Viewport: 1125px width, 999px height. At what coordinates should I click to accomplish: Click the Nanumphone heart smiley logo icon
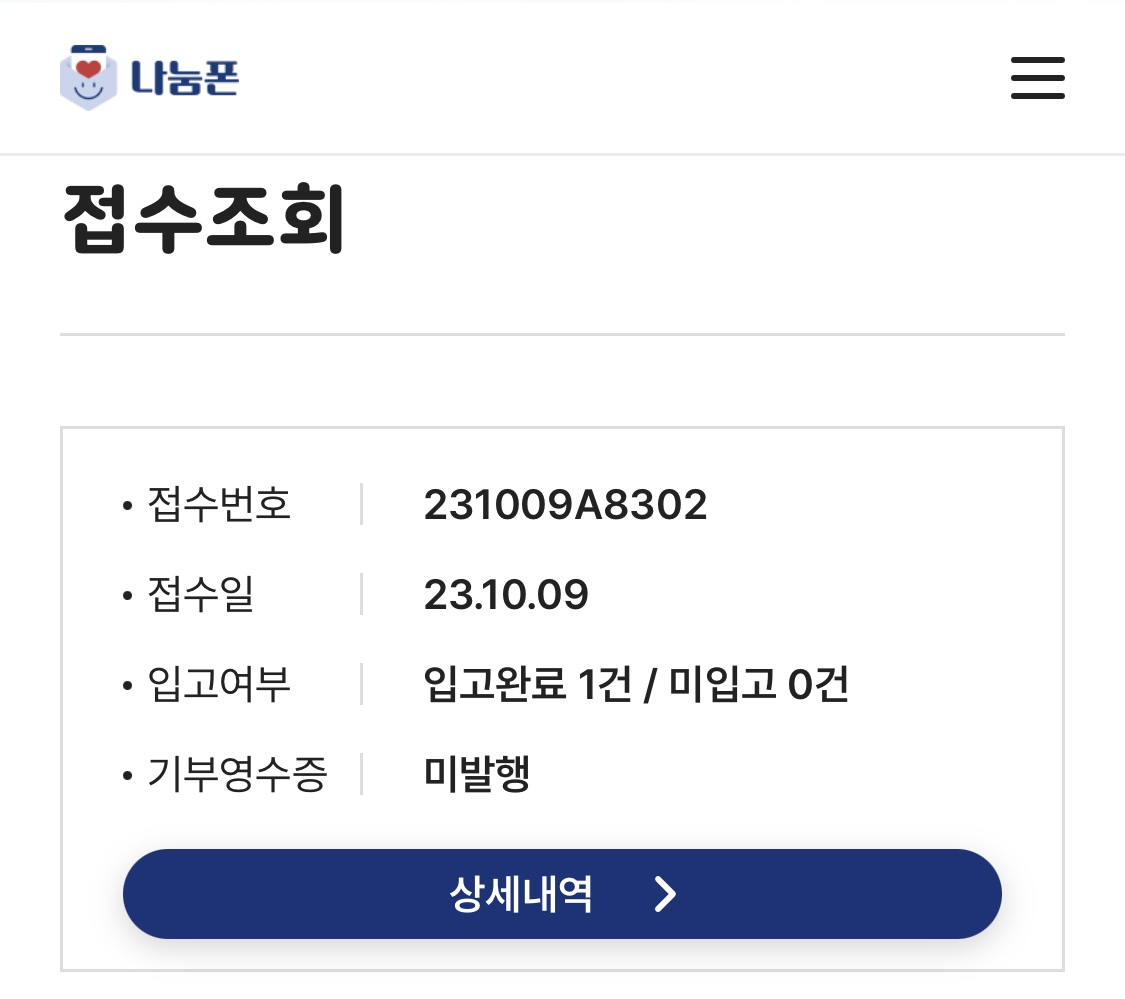(89, 78)
